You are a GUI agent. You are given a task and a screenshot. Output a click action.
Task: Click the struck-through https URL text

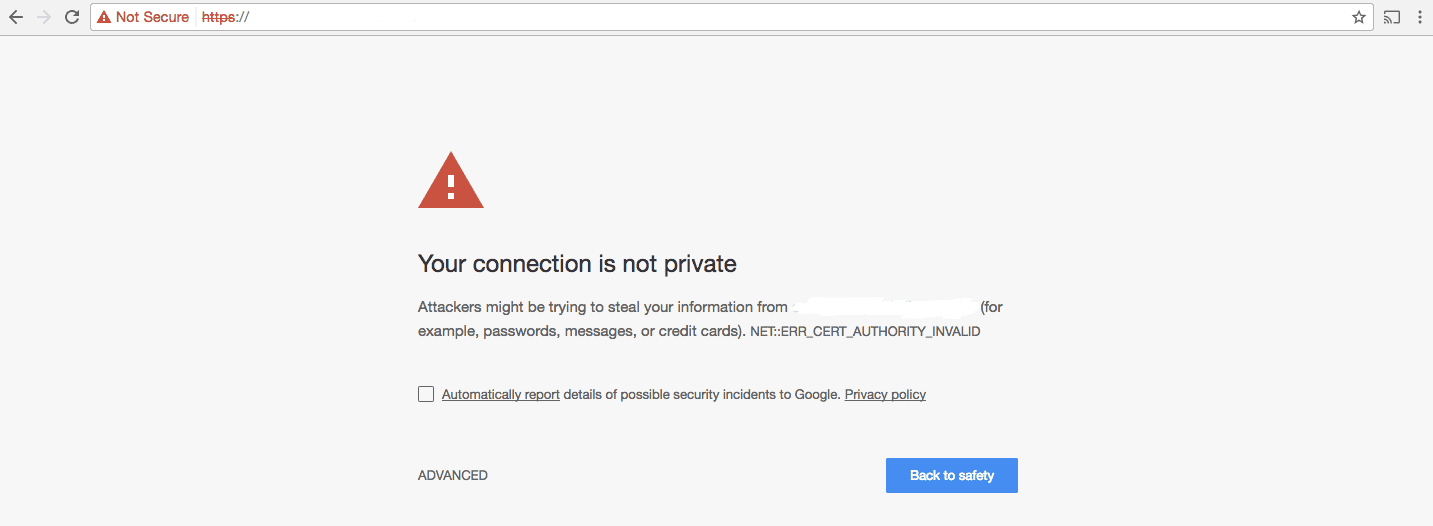click(225, 17)
